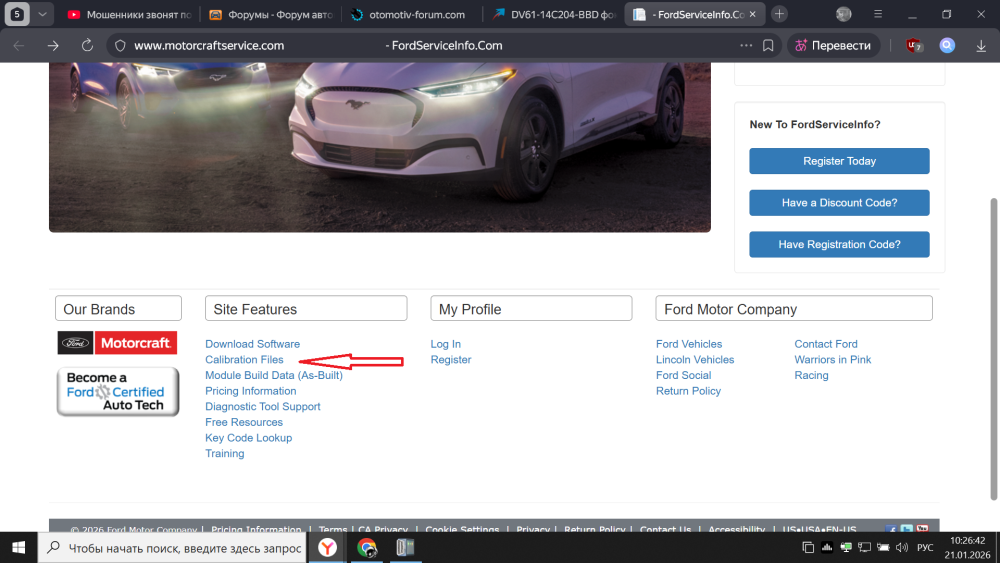Open the browser hamburger menu
This screenshot has height=563, width=1000.
pyautogui.click(x=878, y=14)
